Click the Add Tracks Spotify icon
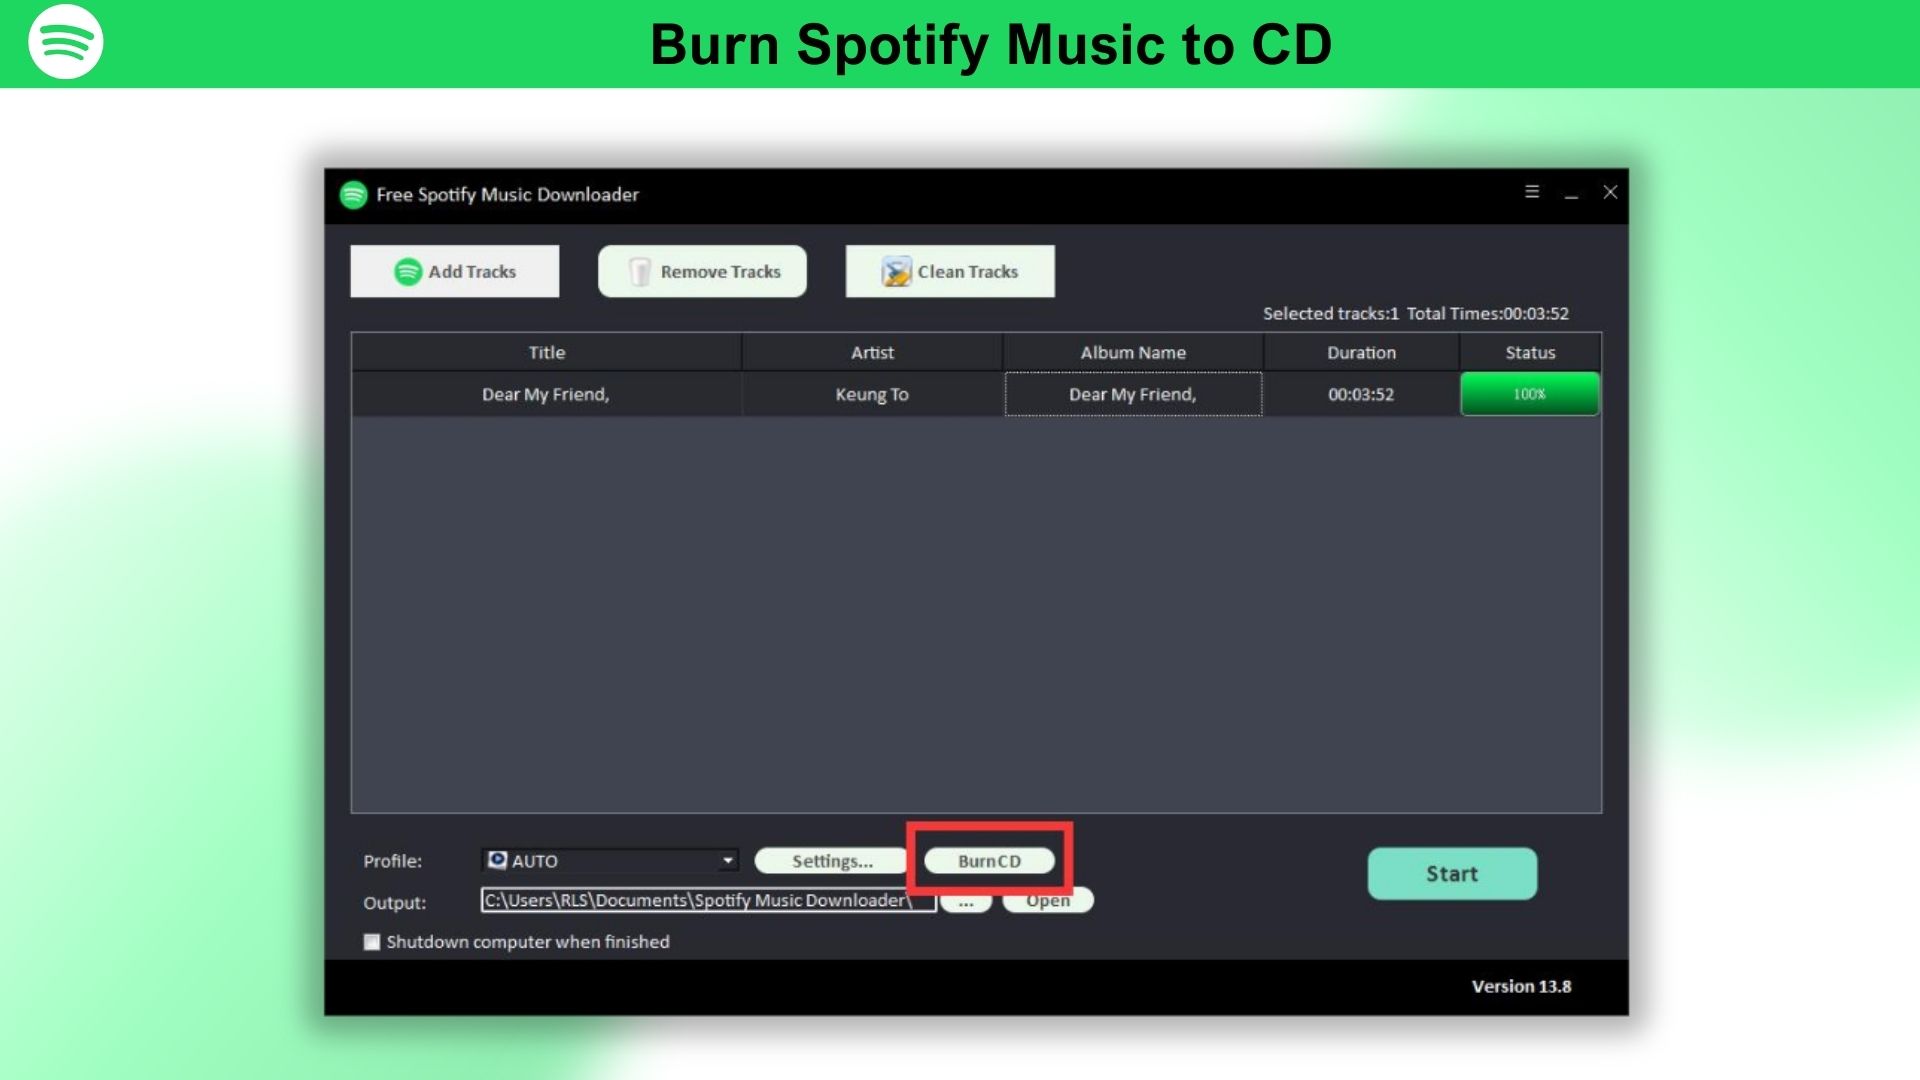Screen dimensions: 1920x1080 click(407, 272)
